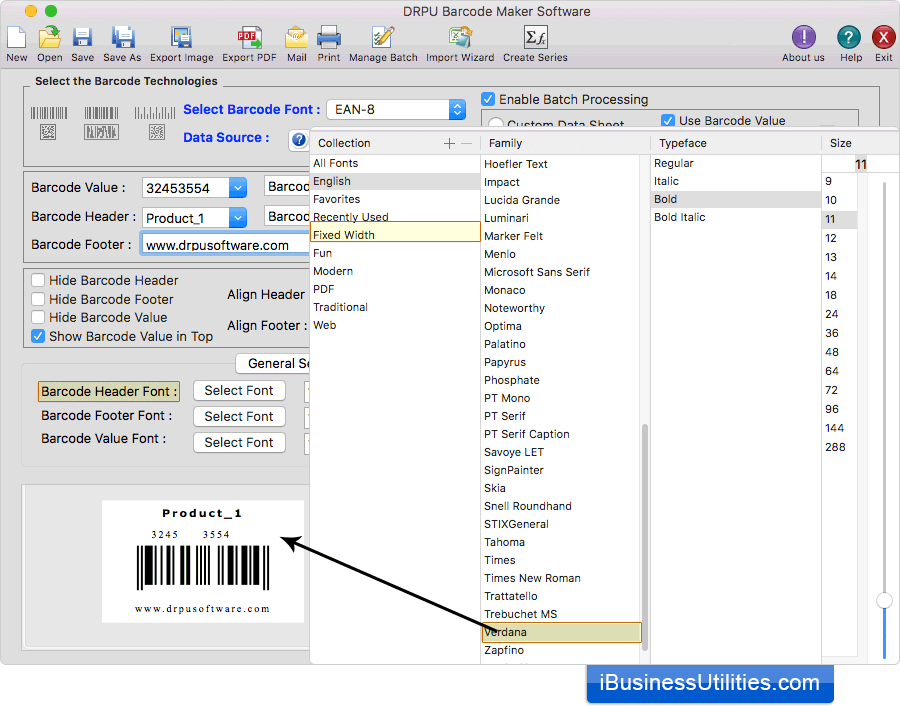900x706 pixels.
Task: Toggle Use Barcode Value checkbox
Action: pyautogui.click(x=668, y=121)
